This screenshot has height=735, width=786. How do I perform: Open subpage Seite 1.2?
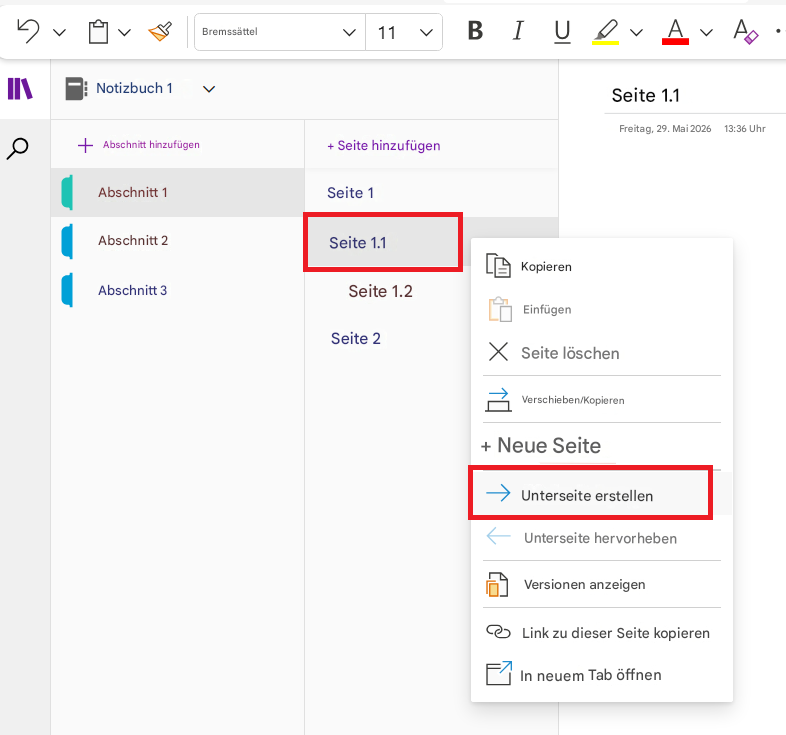380,291
